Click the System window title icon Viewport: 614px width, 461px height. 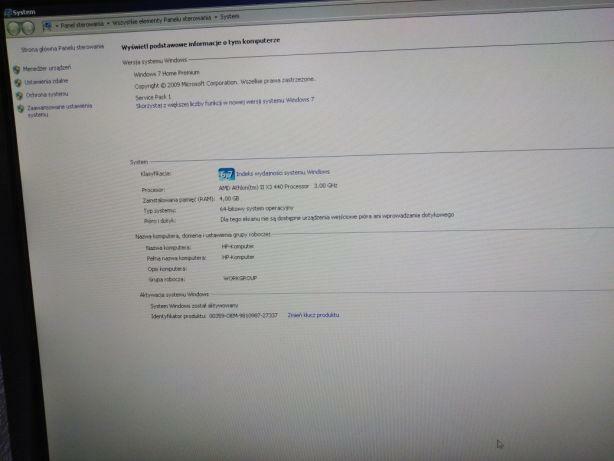pos(7,13)
